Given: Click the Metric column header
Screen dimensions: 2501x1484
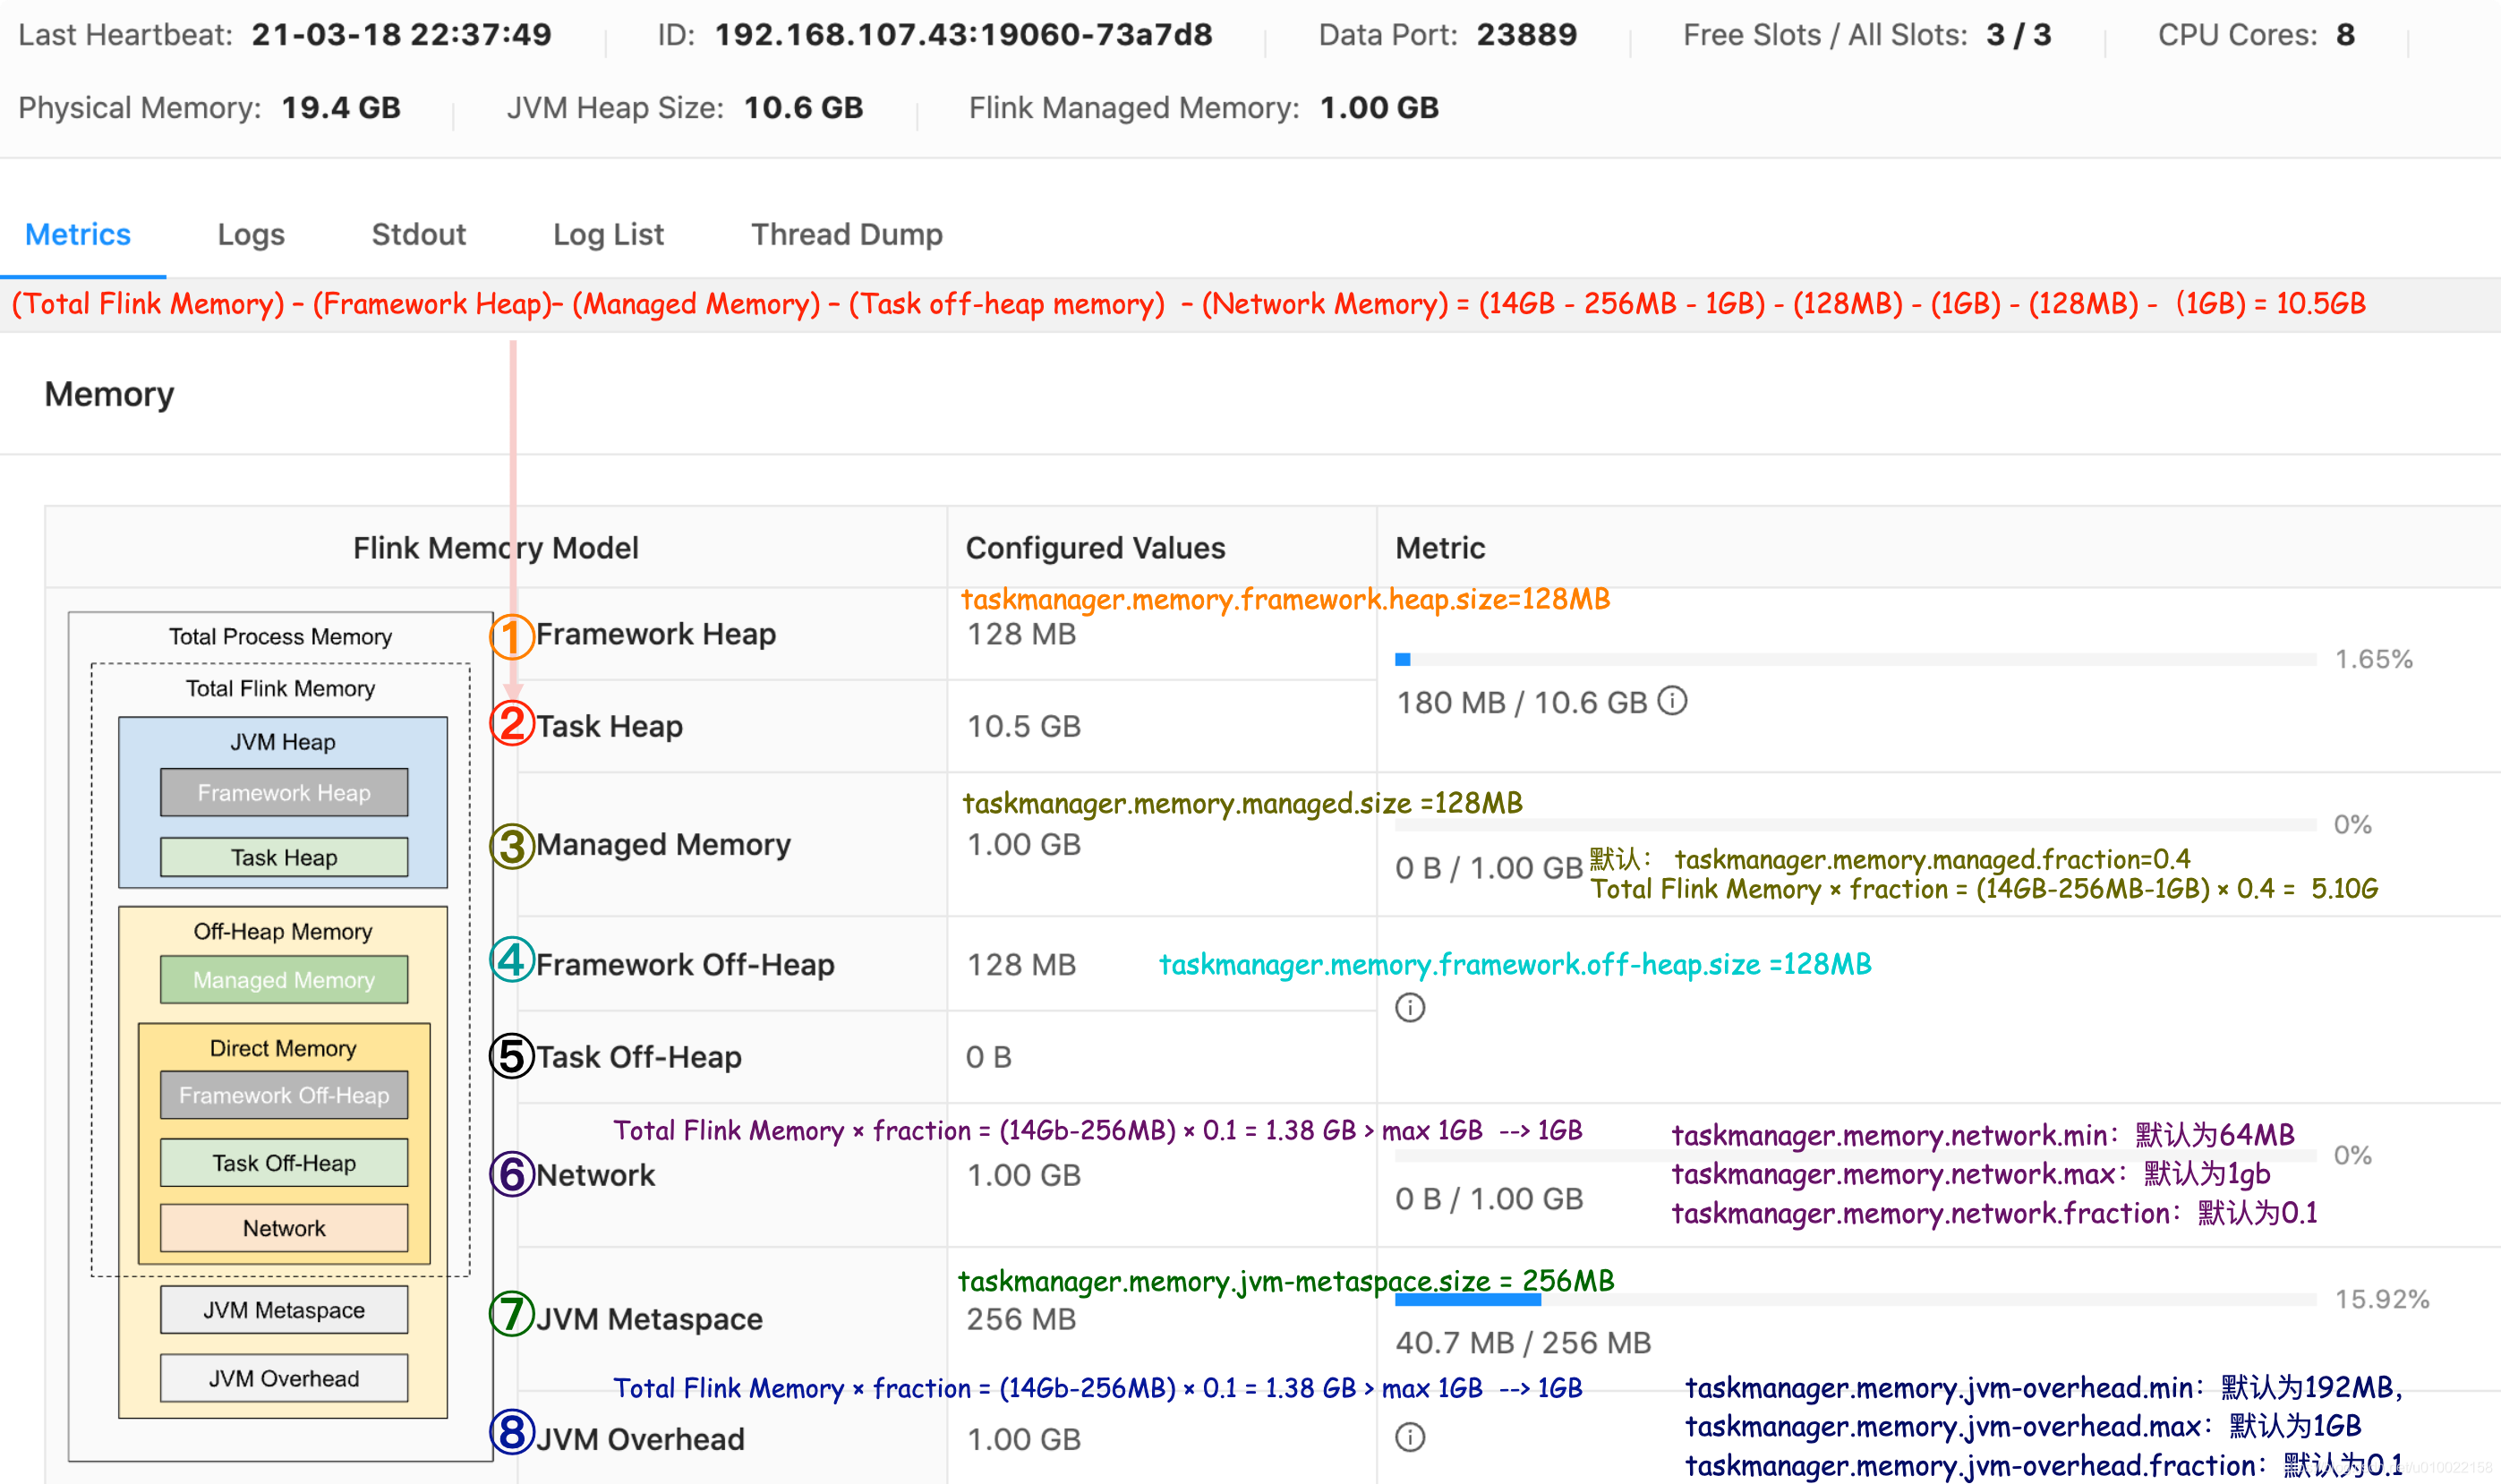Looking at the screenshot, I should (x=1440, y=548).
